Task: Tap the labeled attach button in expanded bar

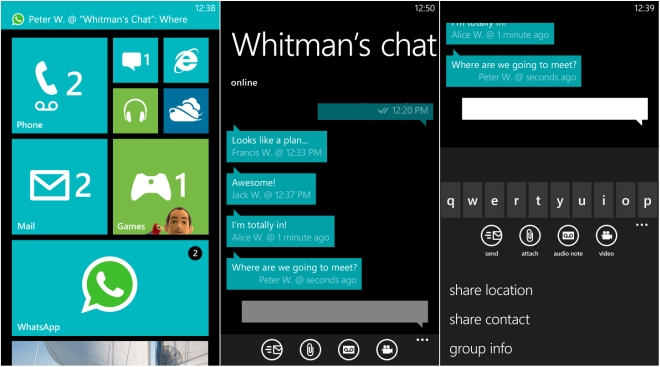Action: tap(530, 240)
